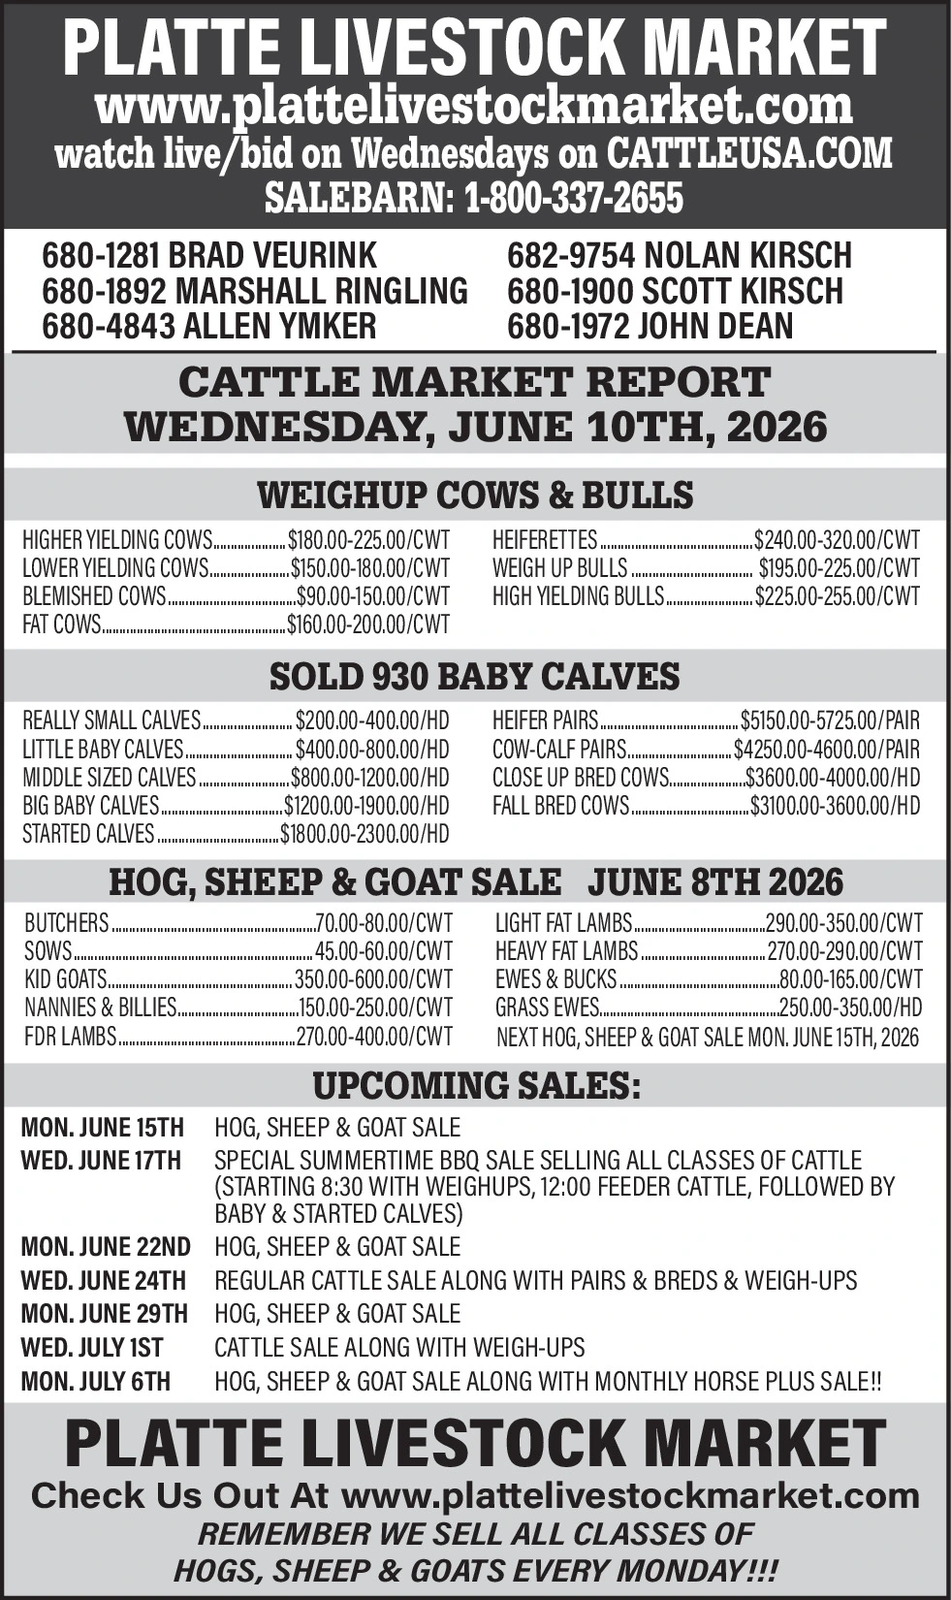Select the Heifer Pairs price line
The image size is (951, 1600).
[x=706, y=721]
